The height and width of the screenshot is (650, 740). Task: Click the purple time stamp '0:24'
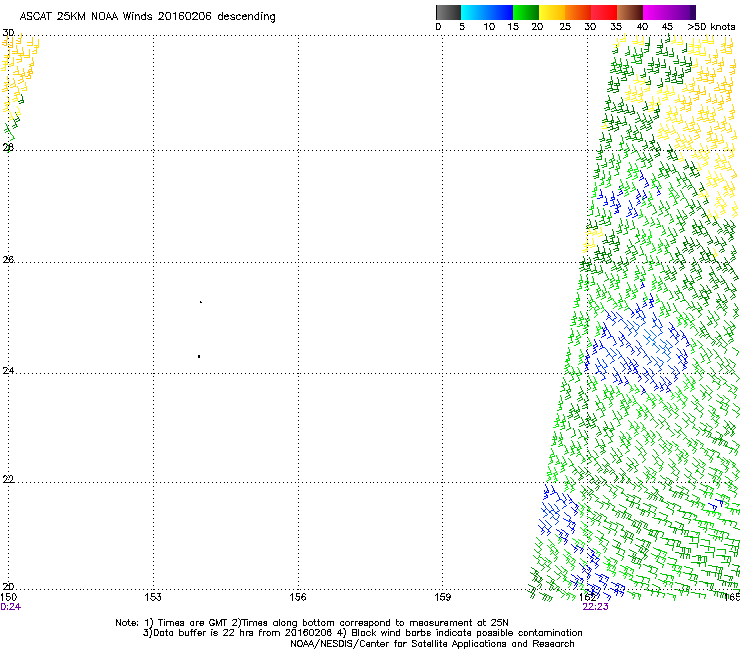click(10, 607)
